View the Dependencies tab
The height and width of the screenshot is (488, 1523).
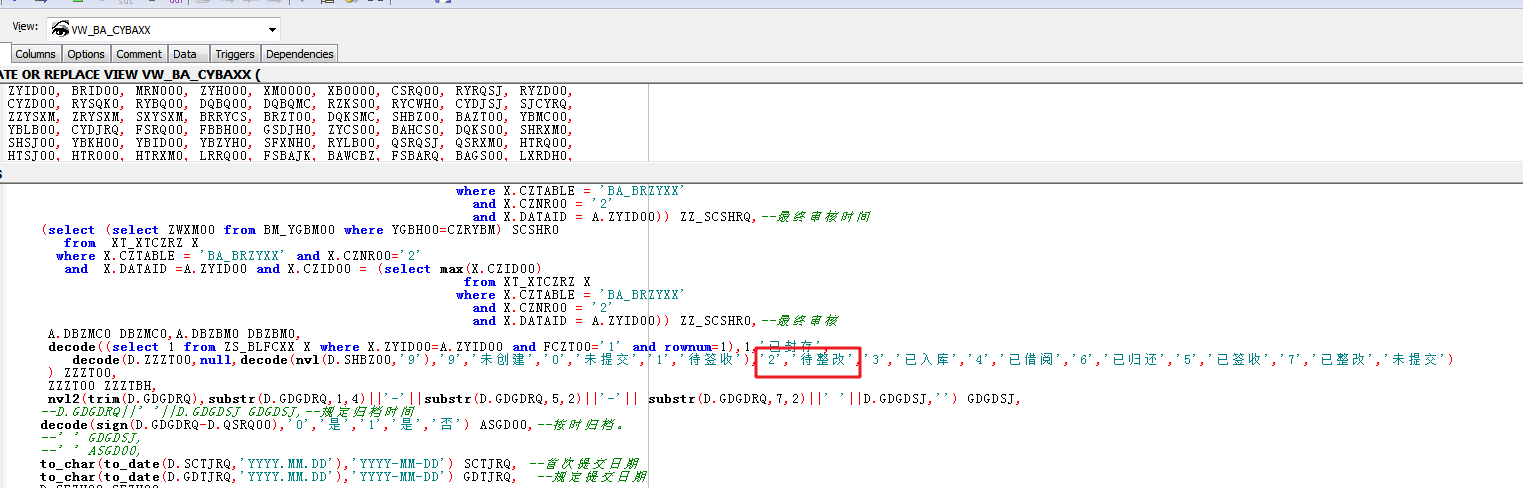click(x=300, y=54)
